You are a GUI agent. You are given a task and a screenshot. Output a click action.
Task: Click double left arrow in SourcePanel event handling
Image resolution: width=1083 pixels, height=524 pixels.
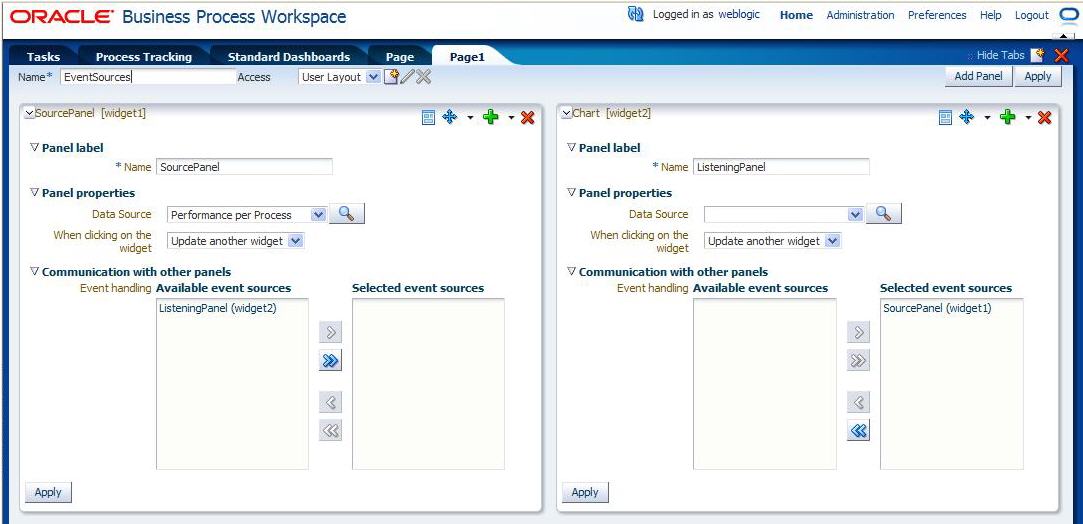[331, 431]
